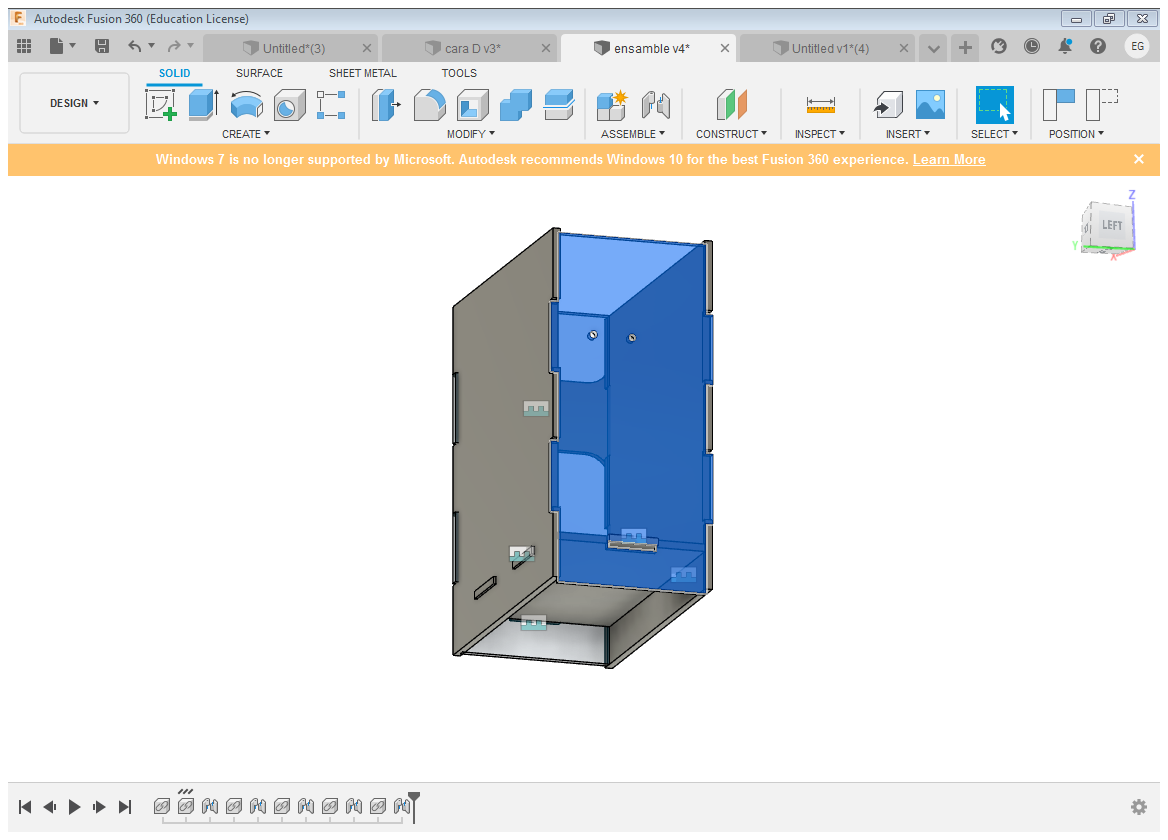Image resolution: width=1168 pixels, height=840 pixels.
Task: Switch to the SOLID tab
Action: point(174,73)
